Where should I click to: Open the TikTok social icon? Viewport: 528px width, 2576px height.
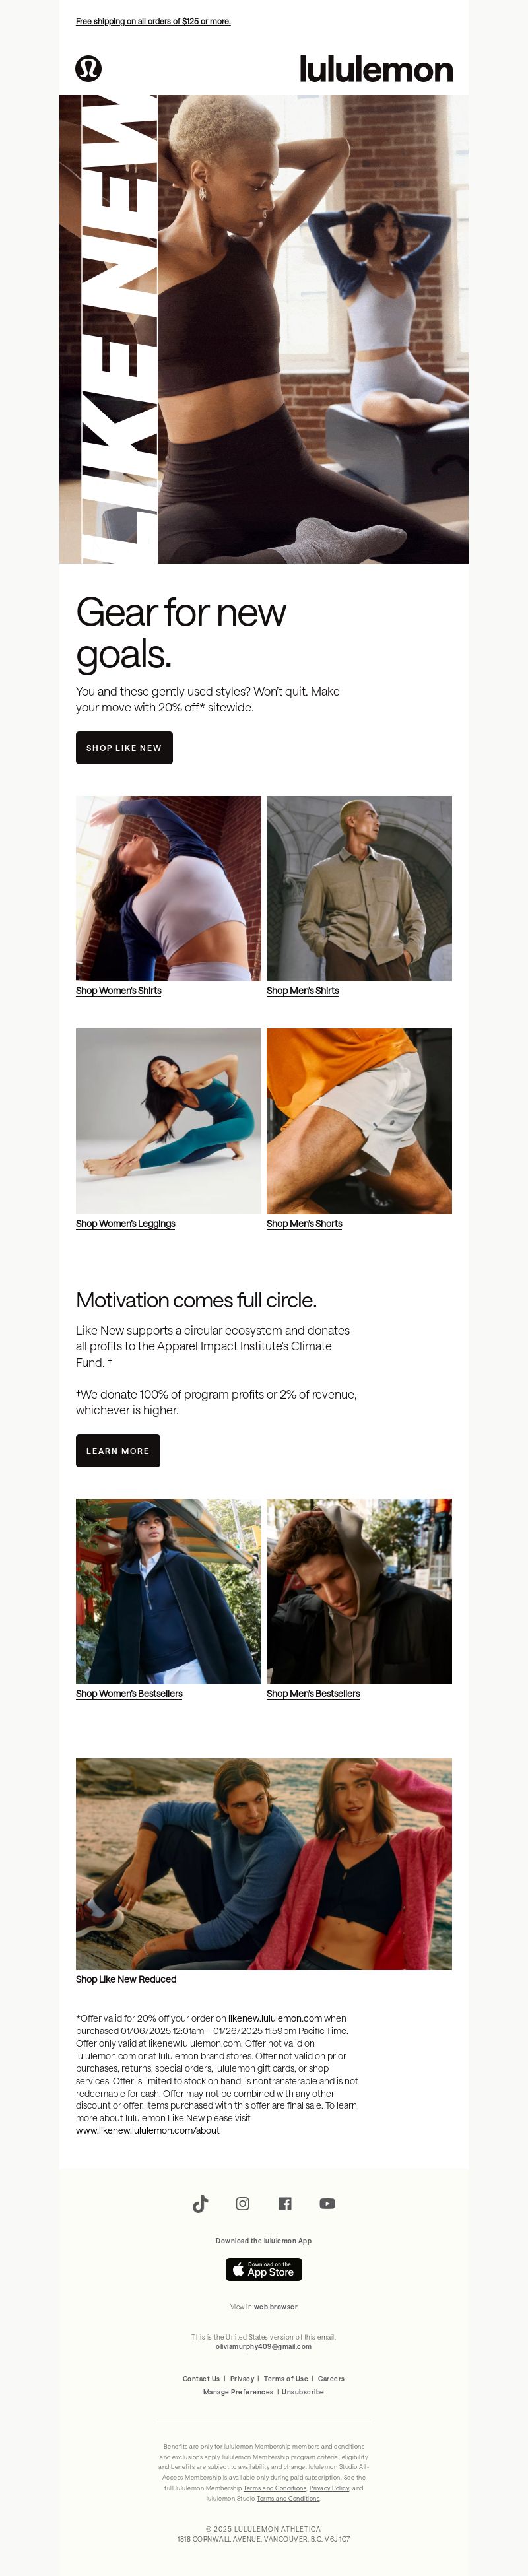pos(200,2203)
